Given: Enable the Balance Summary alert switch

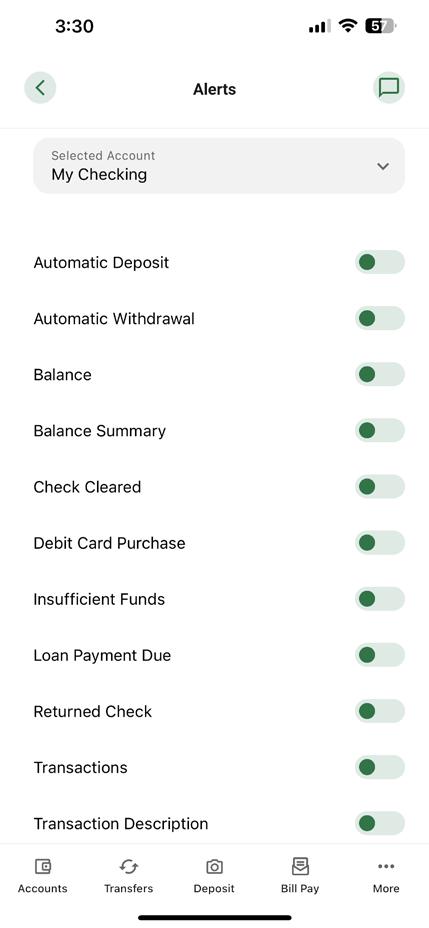Looking at the screenshot, I should 380,430.
